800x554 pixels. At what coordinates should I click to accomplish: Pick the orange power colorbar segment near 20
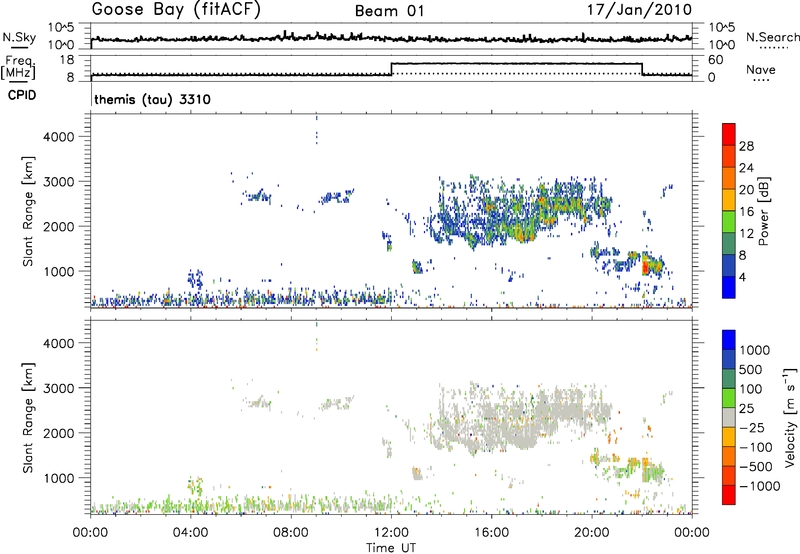point(729,178)
